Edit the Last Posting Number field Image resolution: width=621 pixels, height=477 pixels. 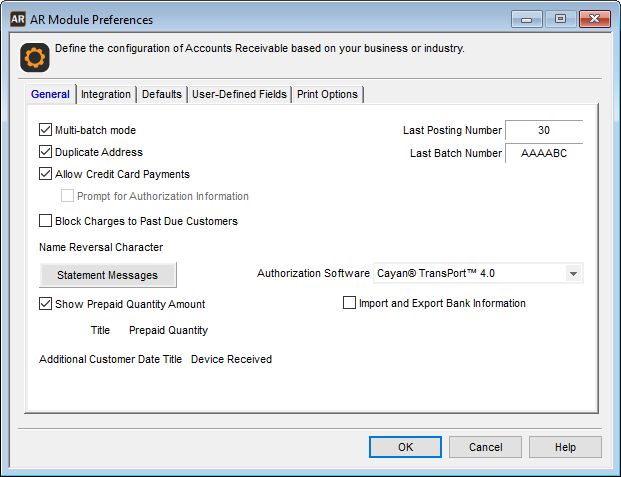544,130
